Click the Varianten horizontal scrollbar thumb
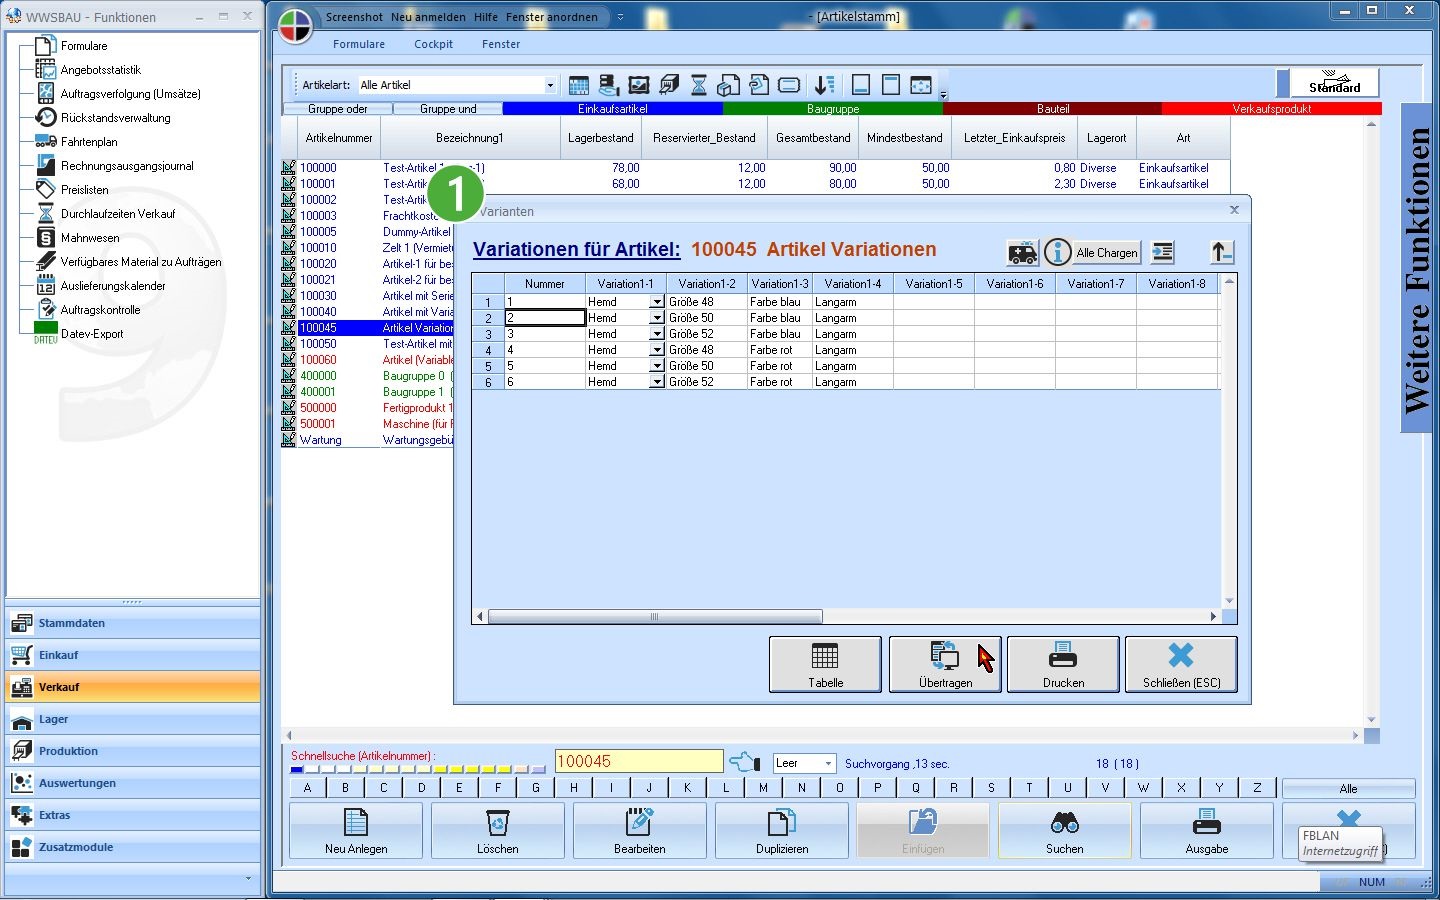The height and width of the screenshot is (900, 1440). (655, 617)
